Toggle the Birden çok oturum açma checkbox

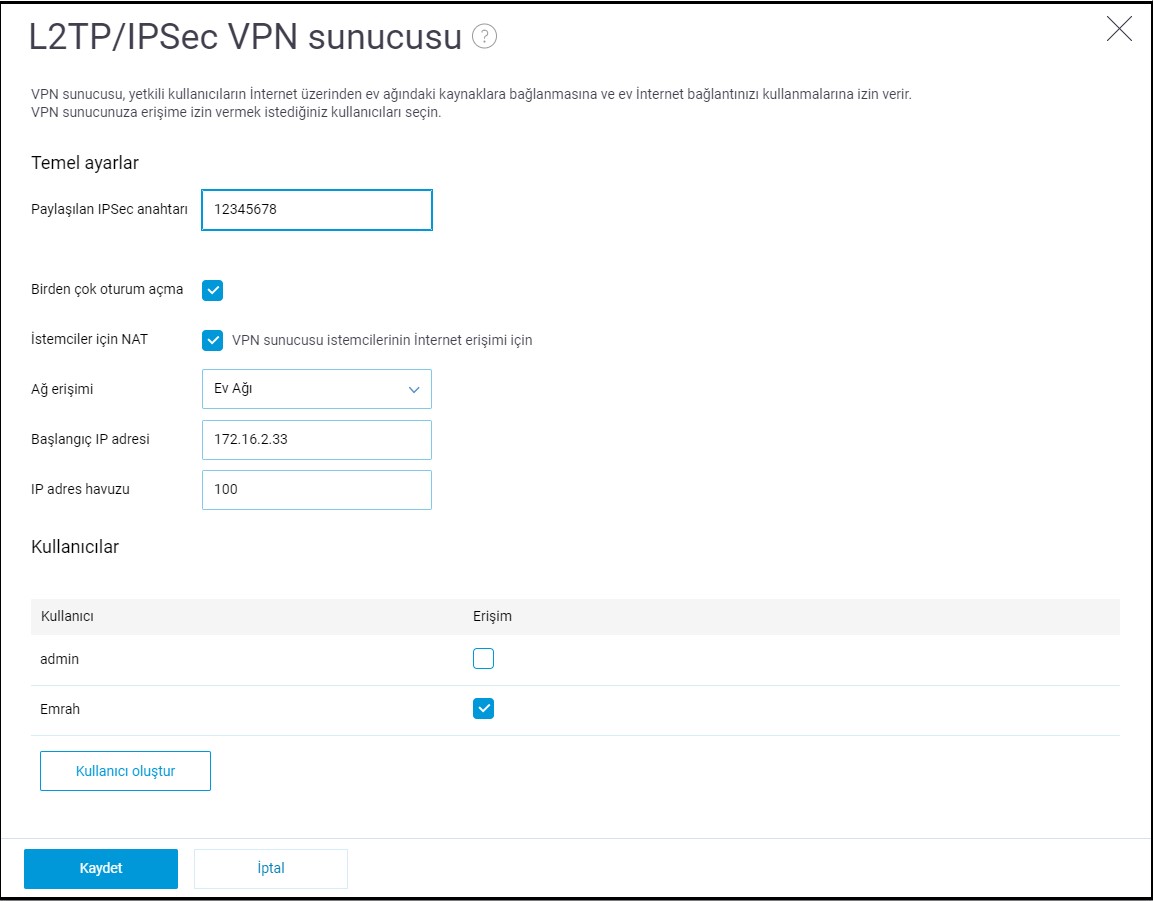pyautogui.click(x=212, y=290)
